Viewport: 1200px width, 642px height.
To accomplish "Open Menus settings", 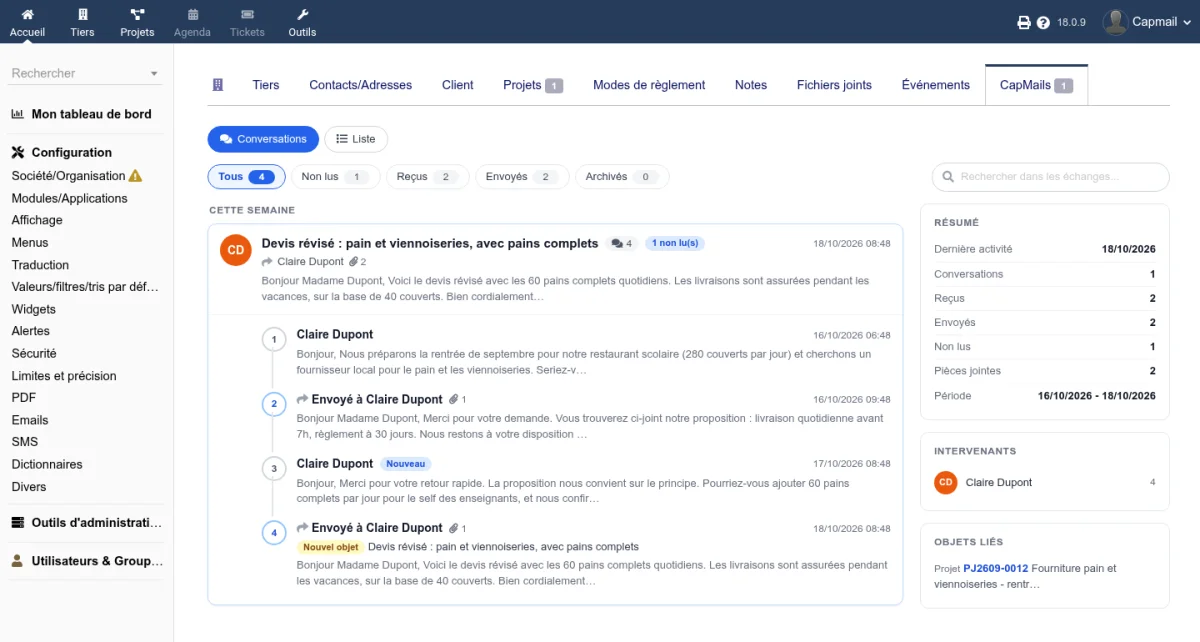I will tap(30, 242).
